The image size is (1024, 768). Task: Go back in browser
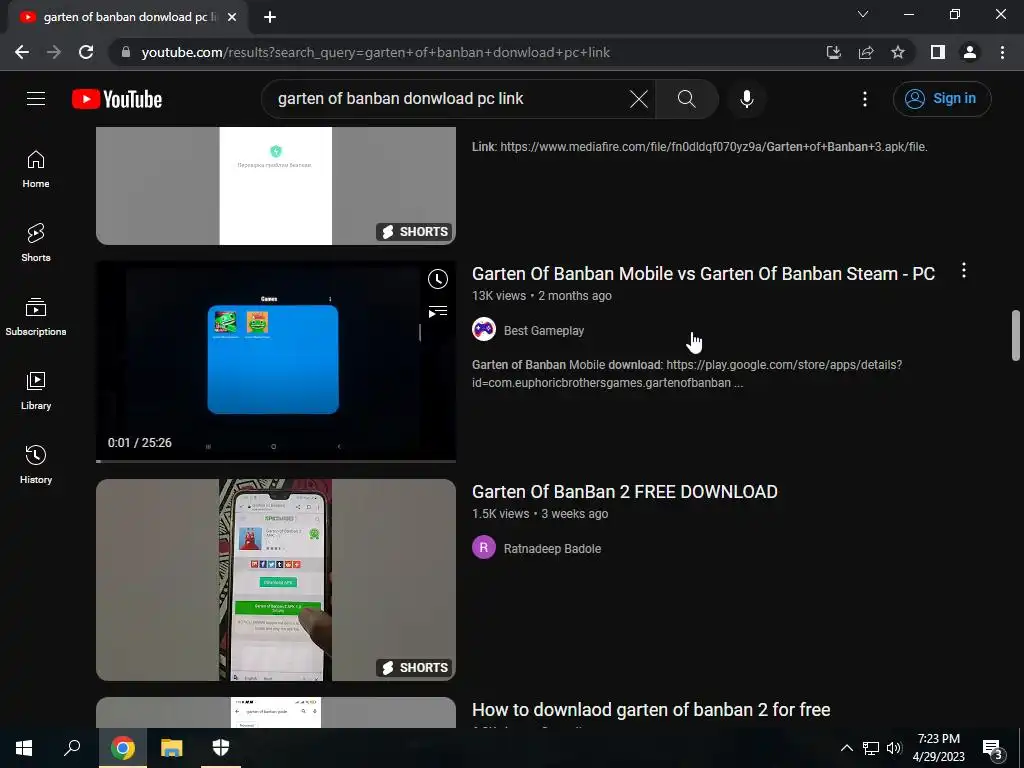[22, 52]
